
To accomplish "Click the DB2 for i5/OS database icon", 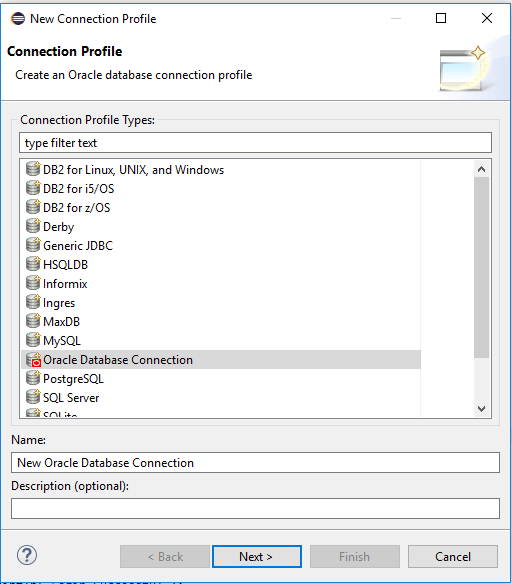I will click(x=33, y=188).
